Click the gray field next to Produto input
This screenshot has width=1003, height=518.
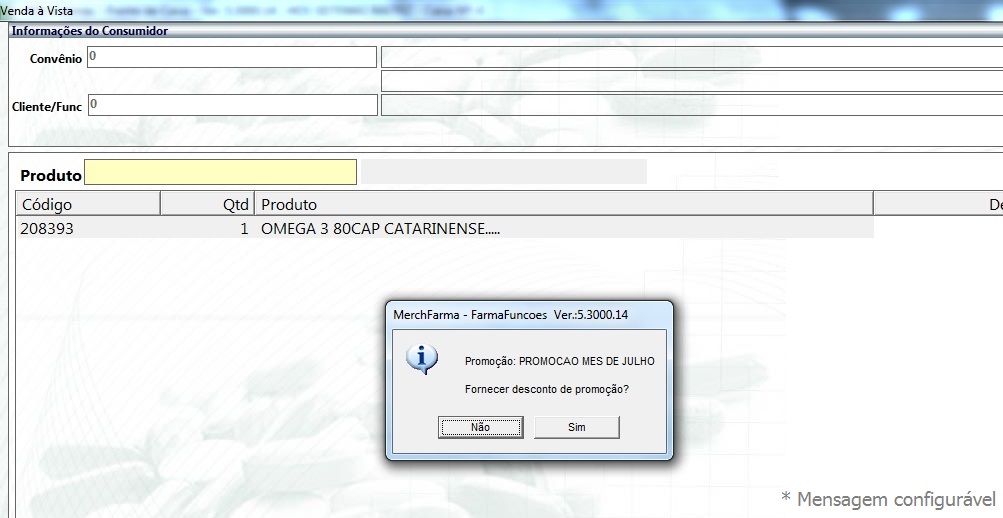pos(503,172)
